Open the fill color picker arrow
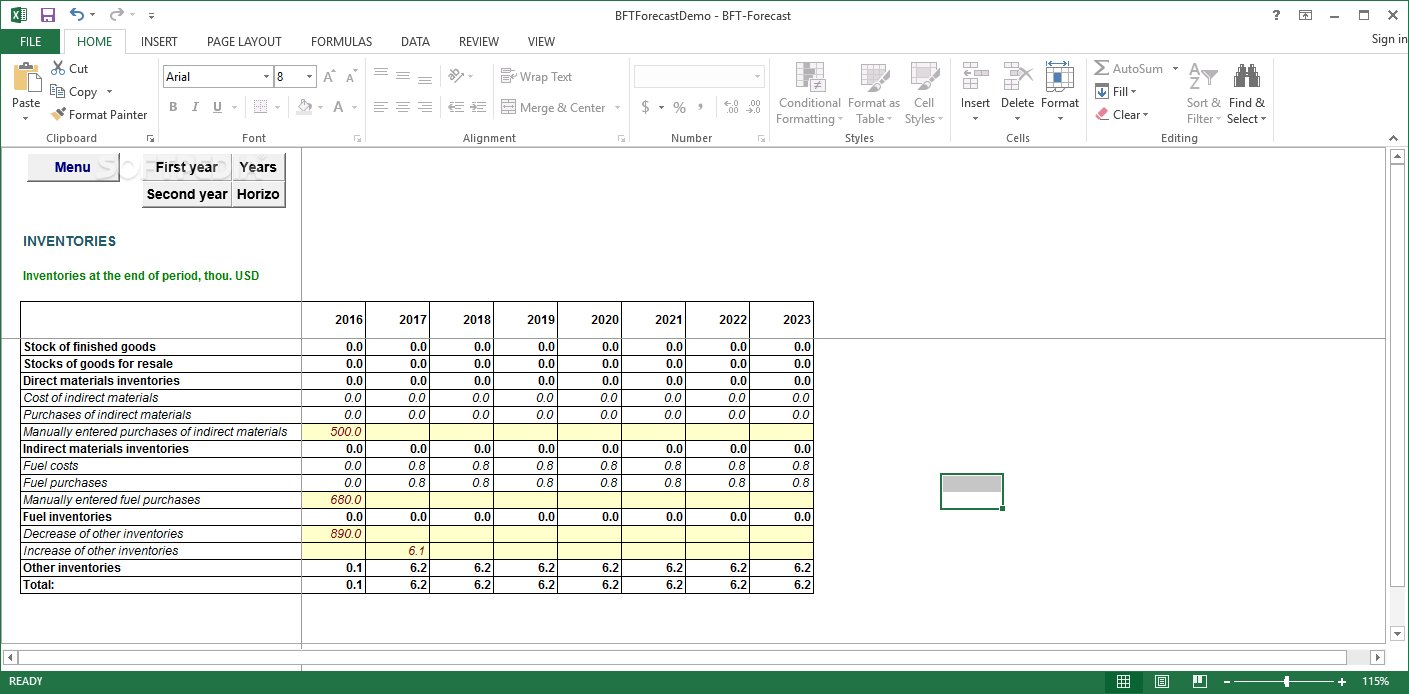The width and height of the screenshot is (1409, 694). pyautogui.click(x=320, y=107)
